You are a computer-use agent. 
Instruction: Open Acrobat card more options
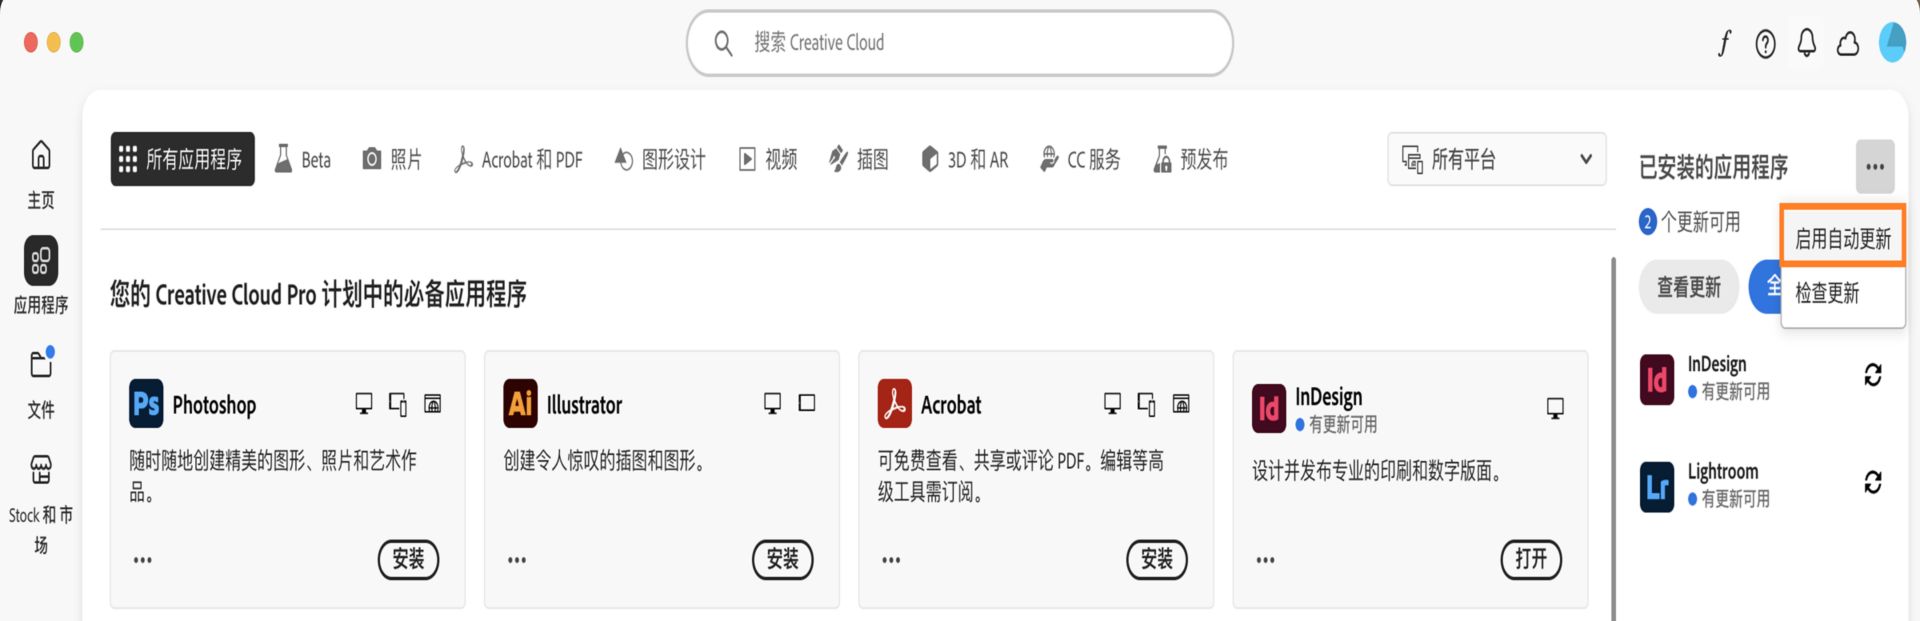click(891, 560)
